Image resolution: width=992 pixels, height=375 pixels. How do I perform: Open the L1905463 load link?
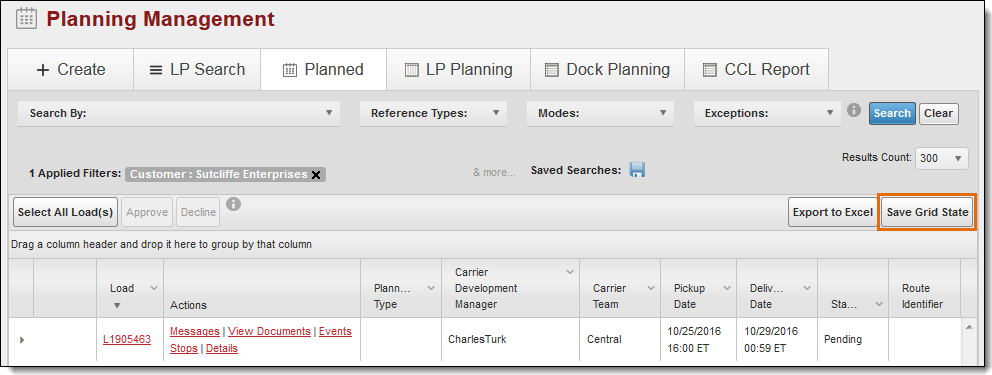(x=127, y=340)
